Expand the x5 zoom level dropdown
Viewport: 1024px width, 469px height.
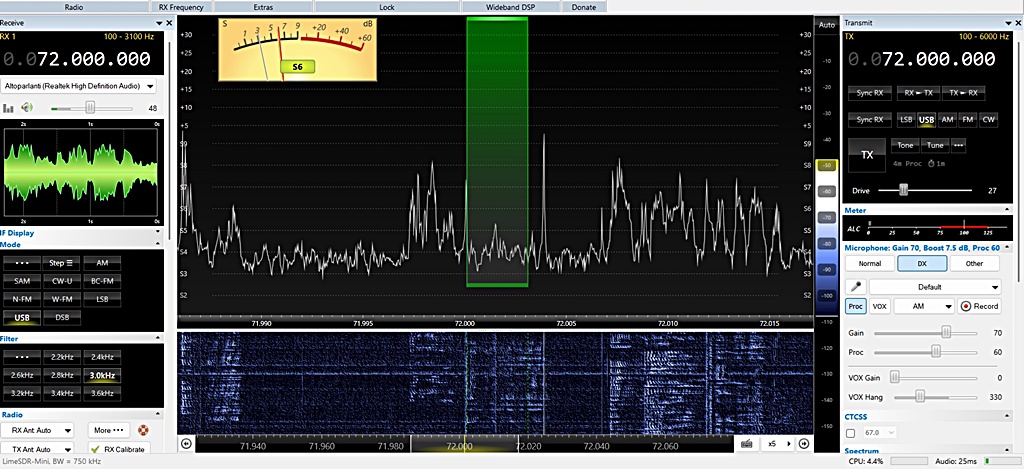click(x=777, y=443)
